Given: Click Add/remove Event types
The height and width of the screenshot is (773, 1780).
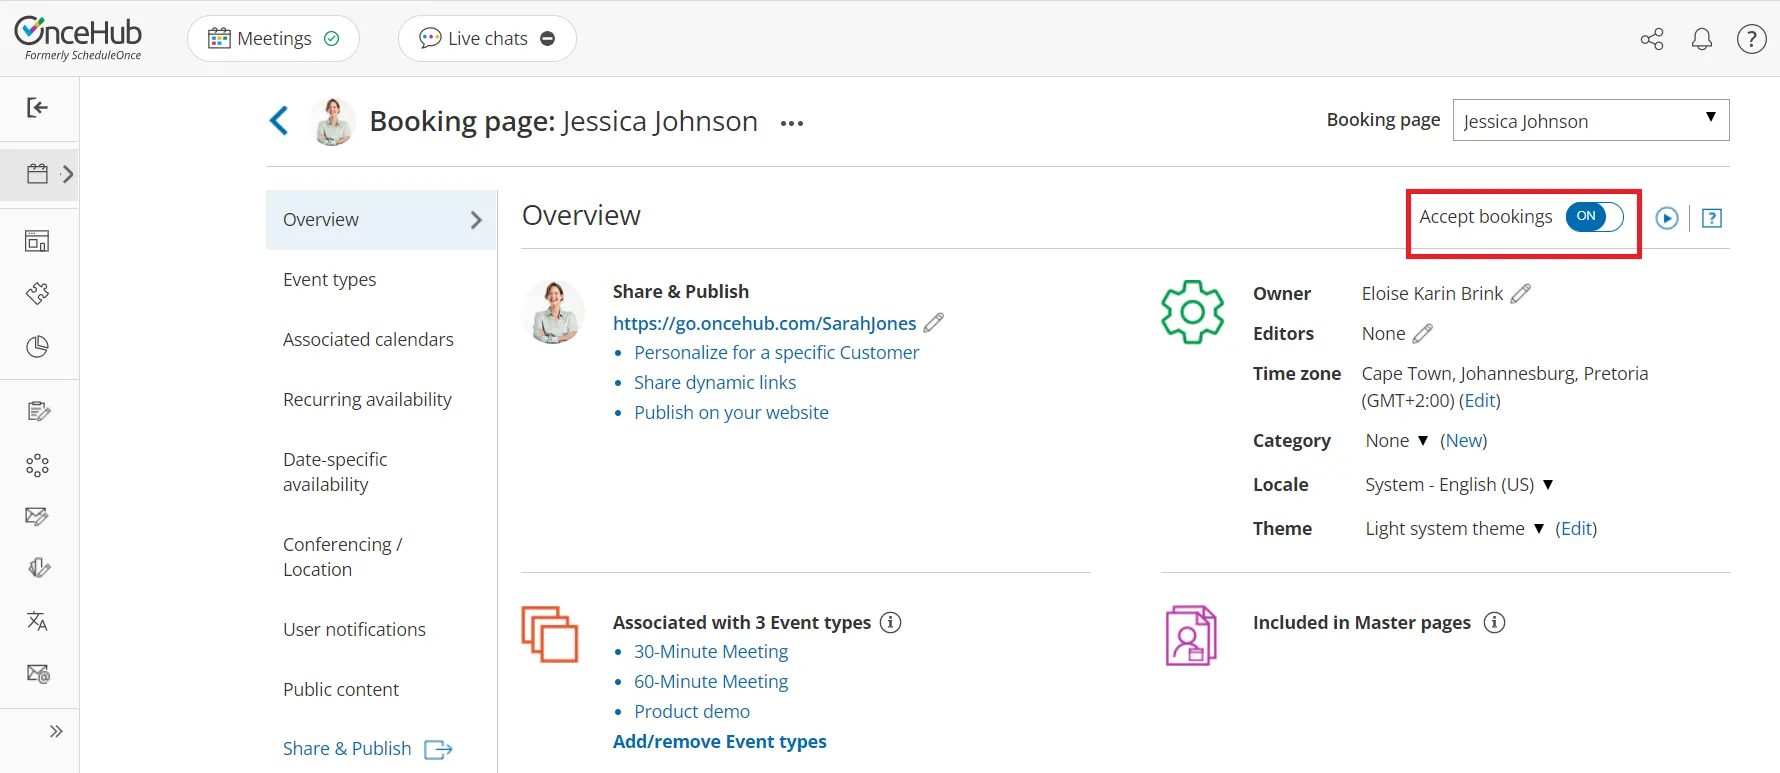Looking at the screenshot, I should point(720,742).
